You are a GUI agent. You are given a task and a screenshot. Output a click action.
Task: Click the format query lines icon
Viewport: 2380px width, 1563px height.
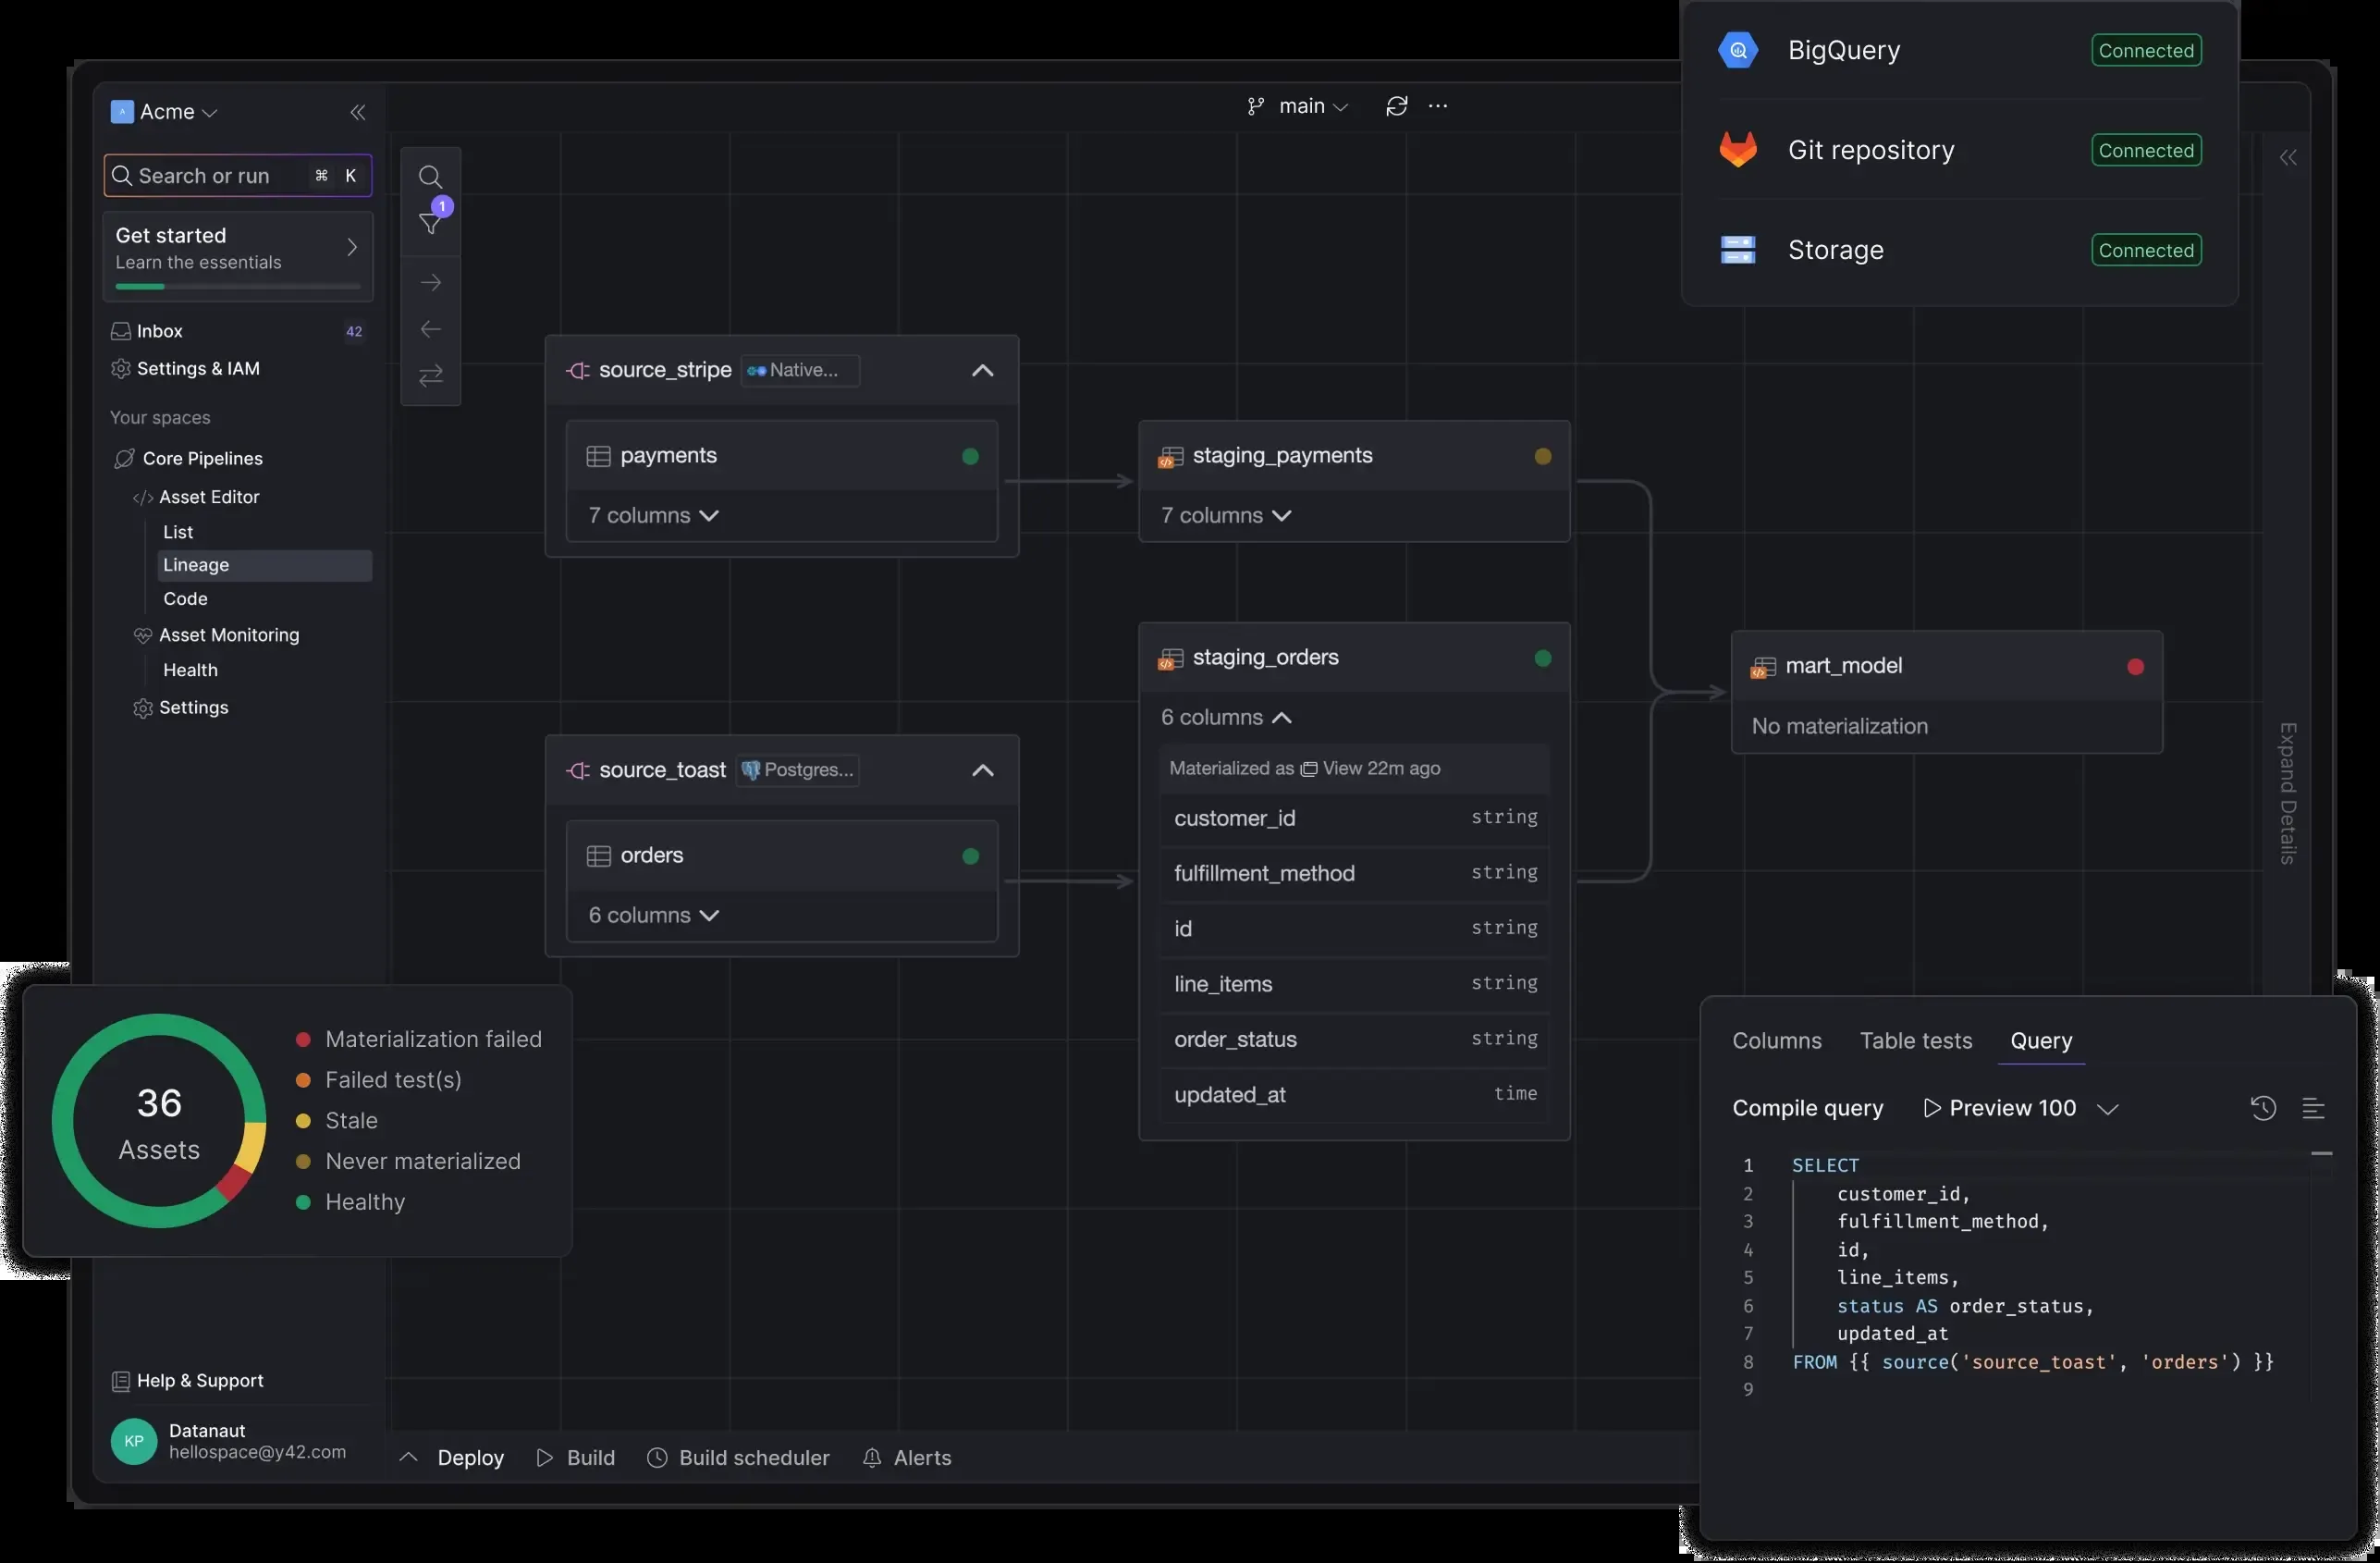[x=2313, y=1108]
